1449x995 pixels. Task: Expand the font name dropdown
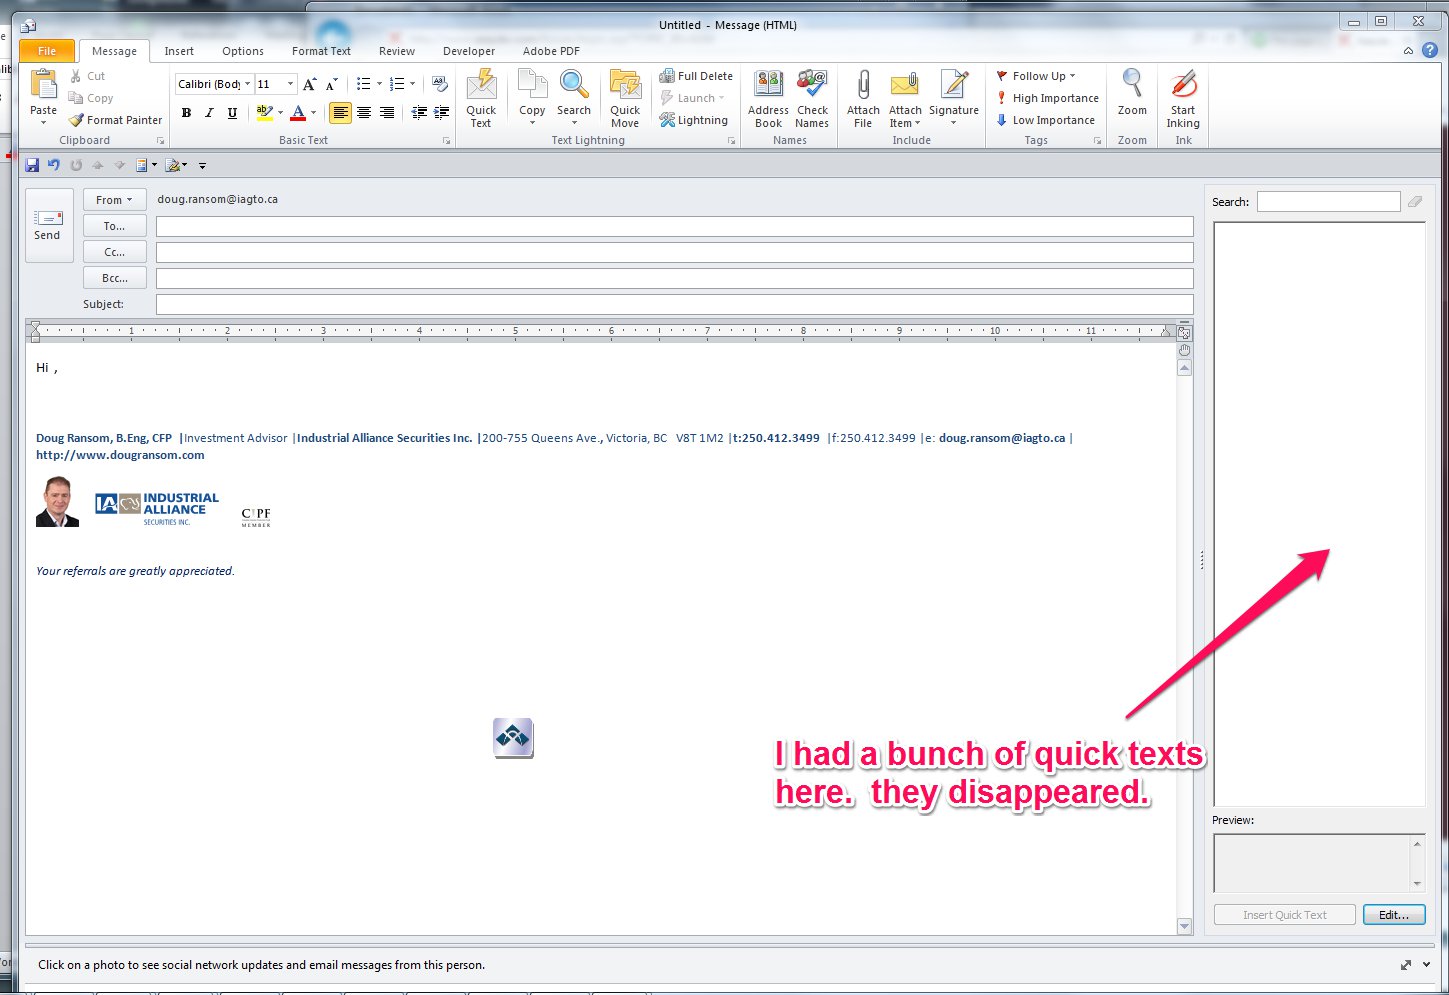pos(248,84)
